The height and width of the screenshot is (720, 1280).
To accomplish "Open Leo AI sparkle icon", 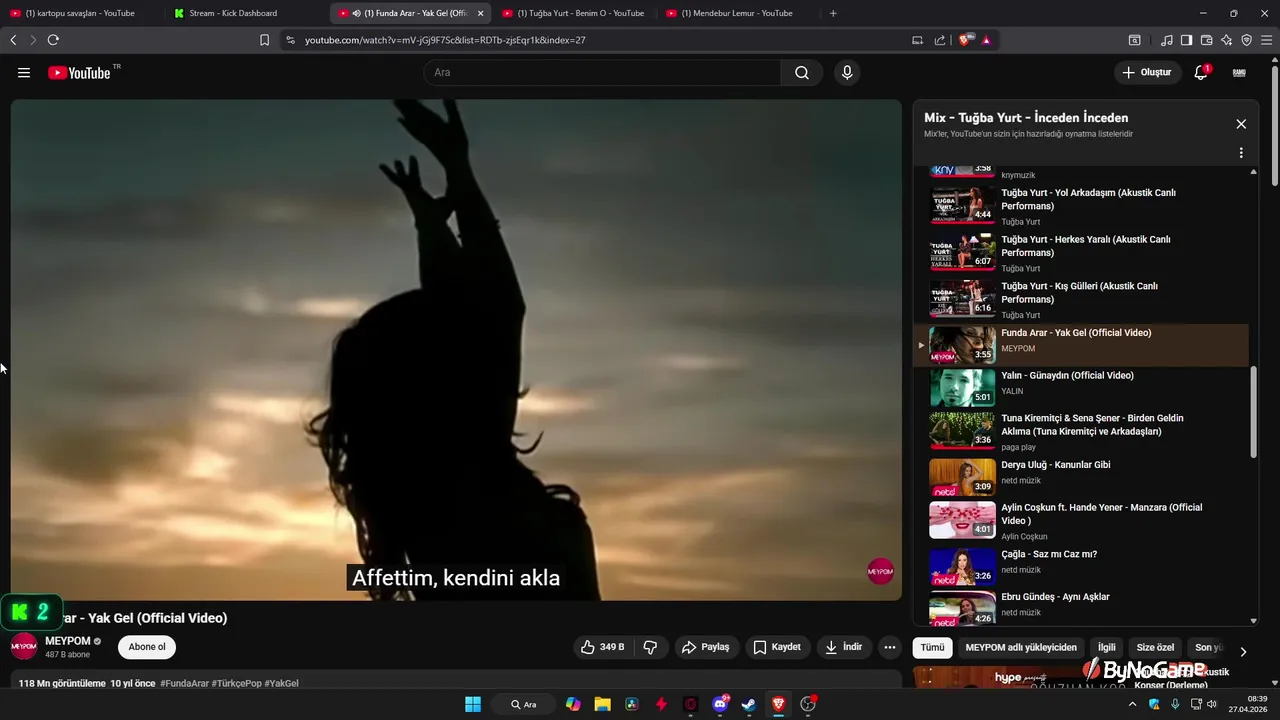I will (x=1226, y=40).
